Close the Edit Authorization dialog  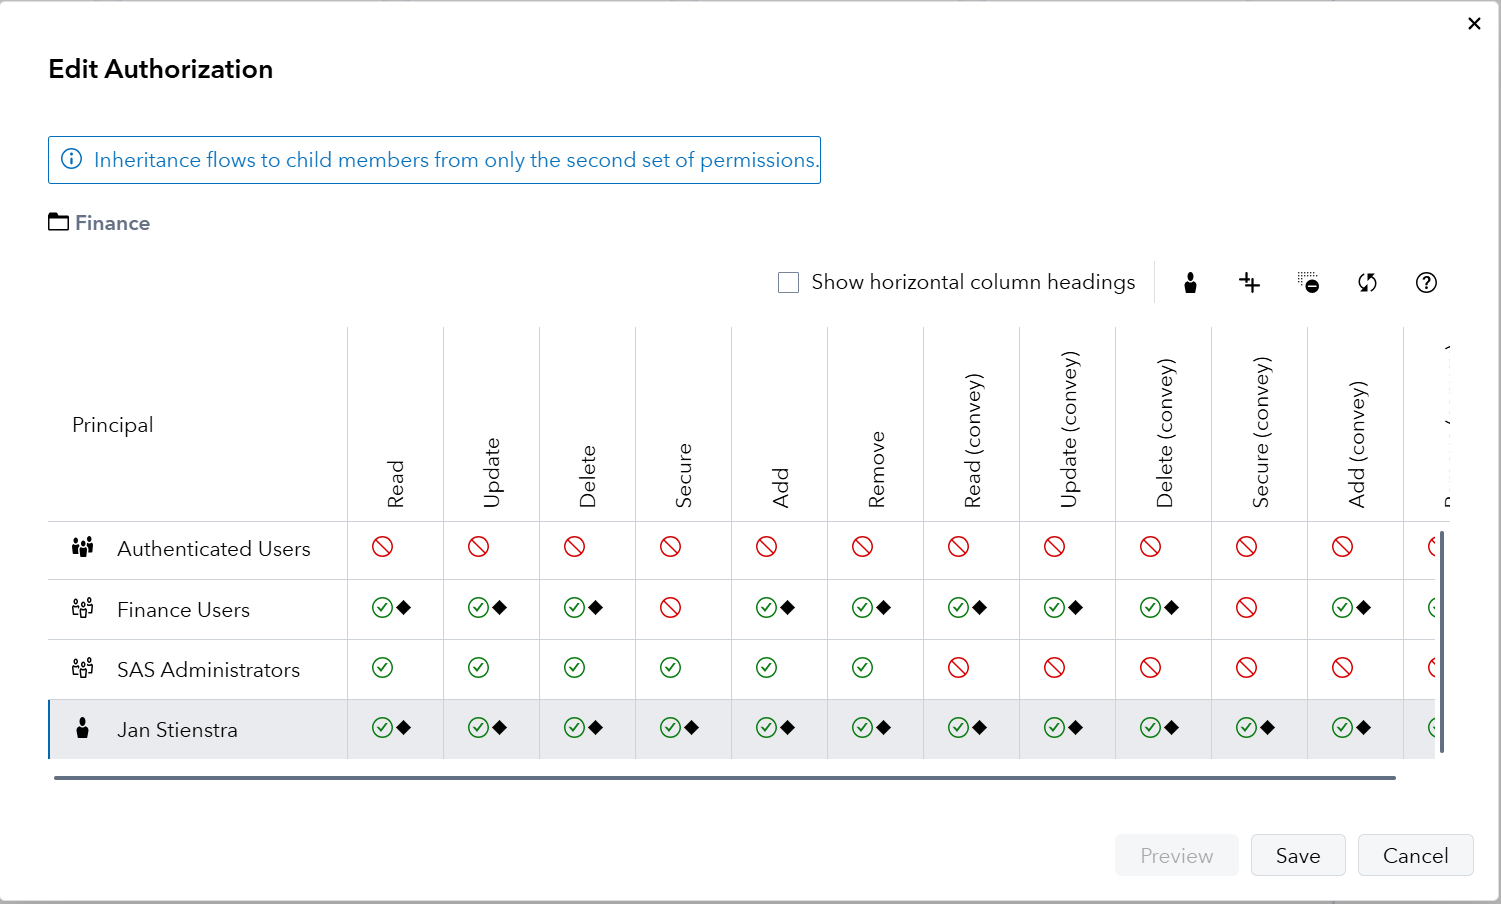pos(1474,24)
